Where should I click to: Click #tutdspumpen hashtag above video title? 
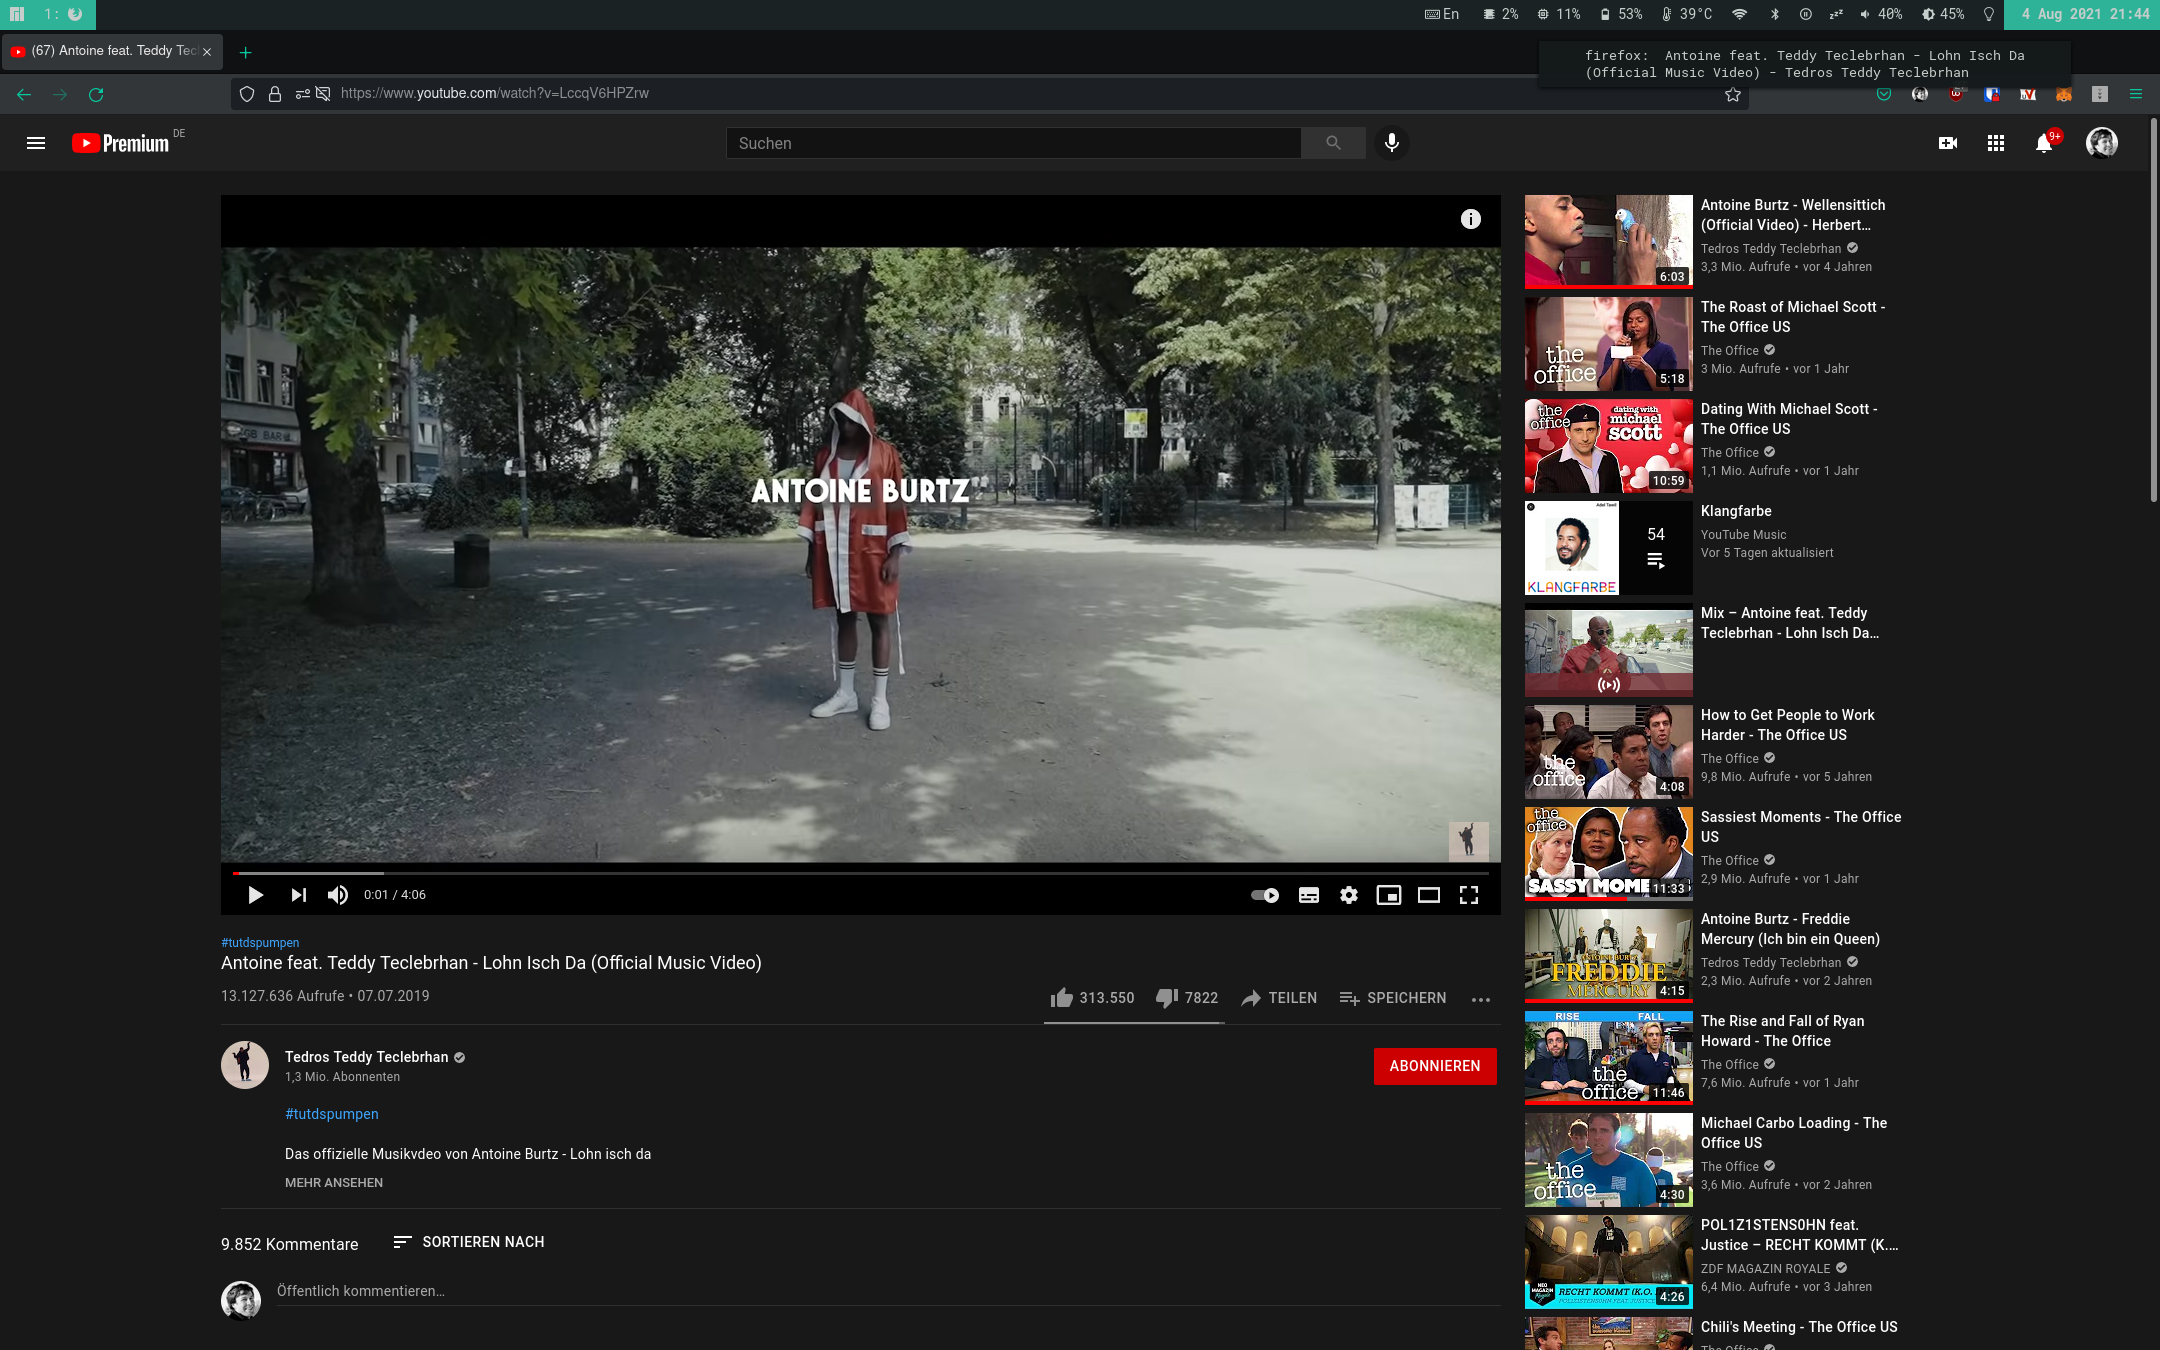click(x=260, y=942)
